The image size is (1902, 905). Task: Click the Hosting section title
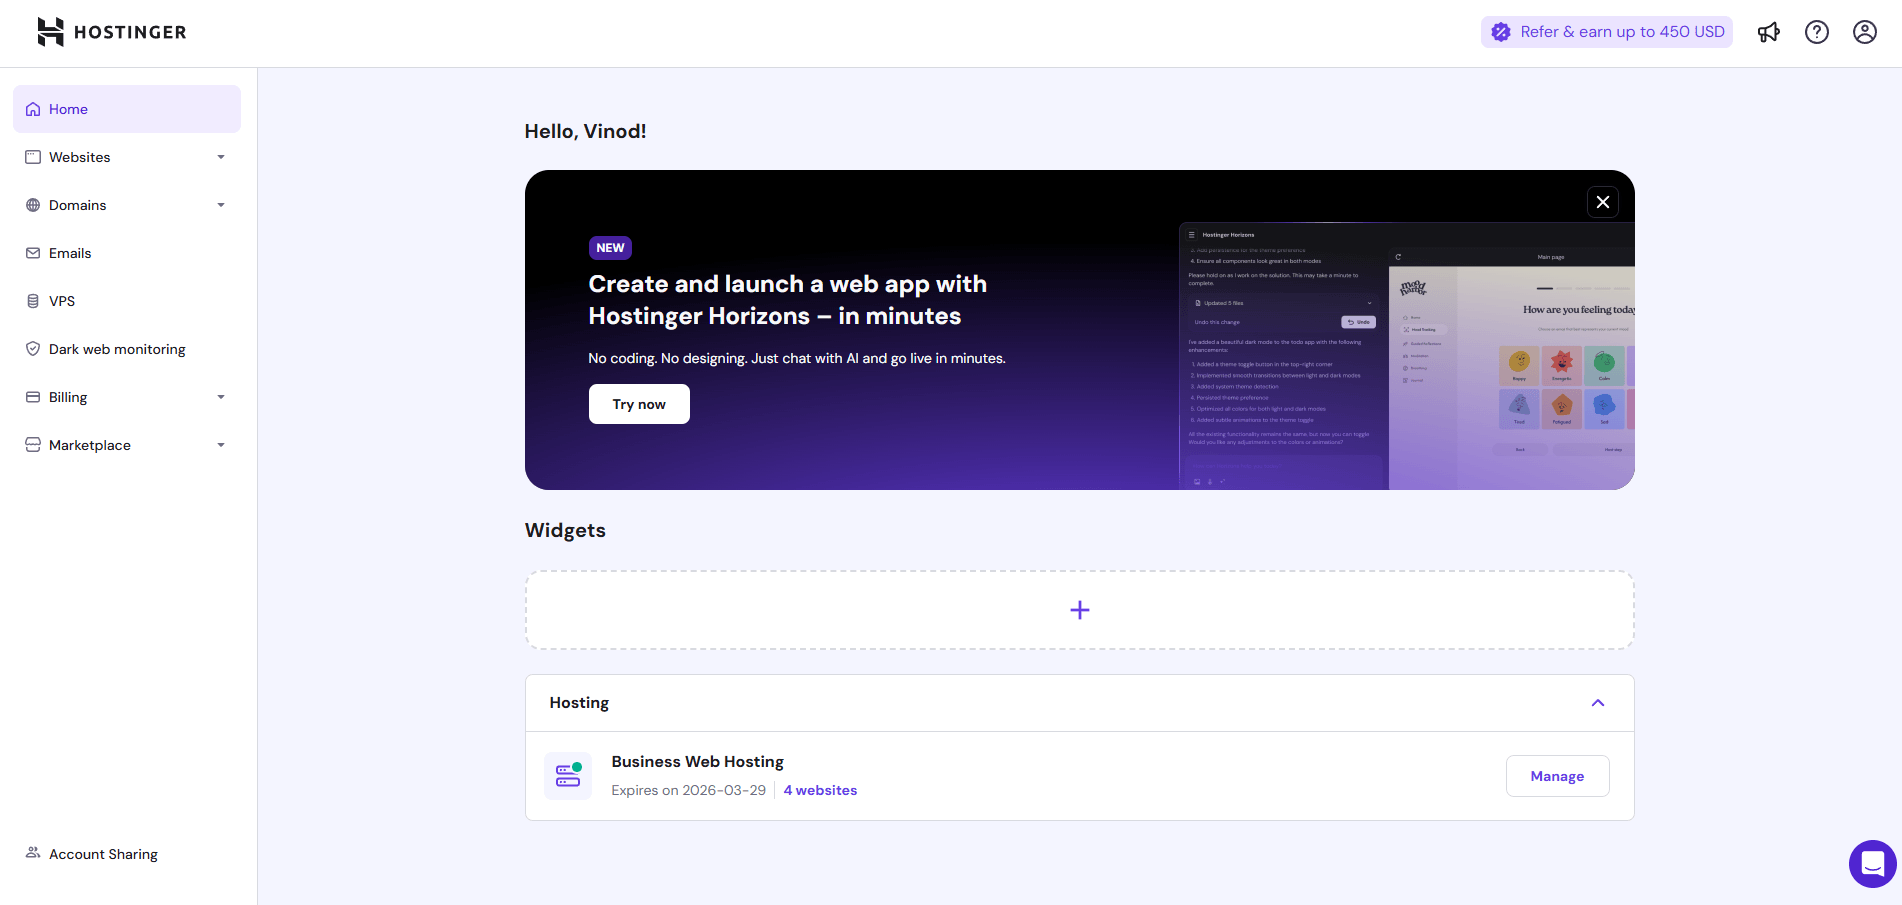click(579, 703)
